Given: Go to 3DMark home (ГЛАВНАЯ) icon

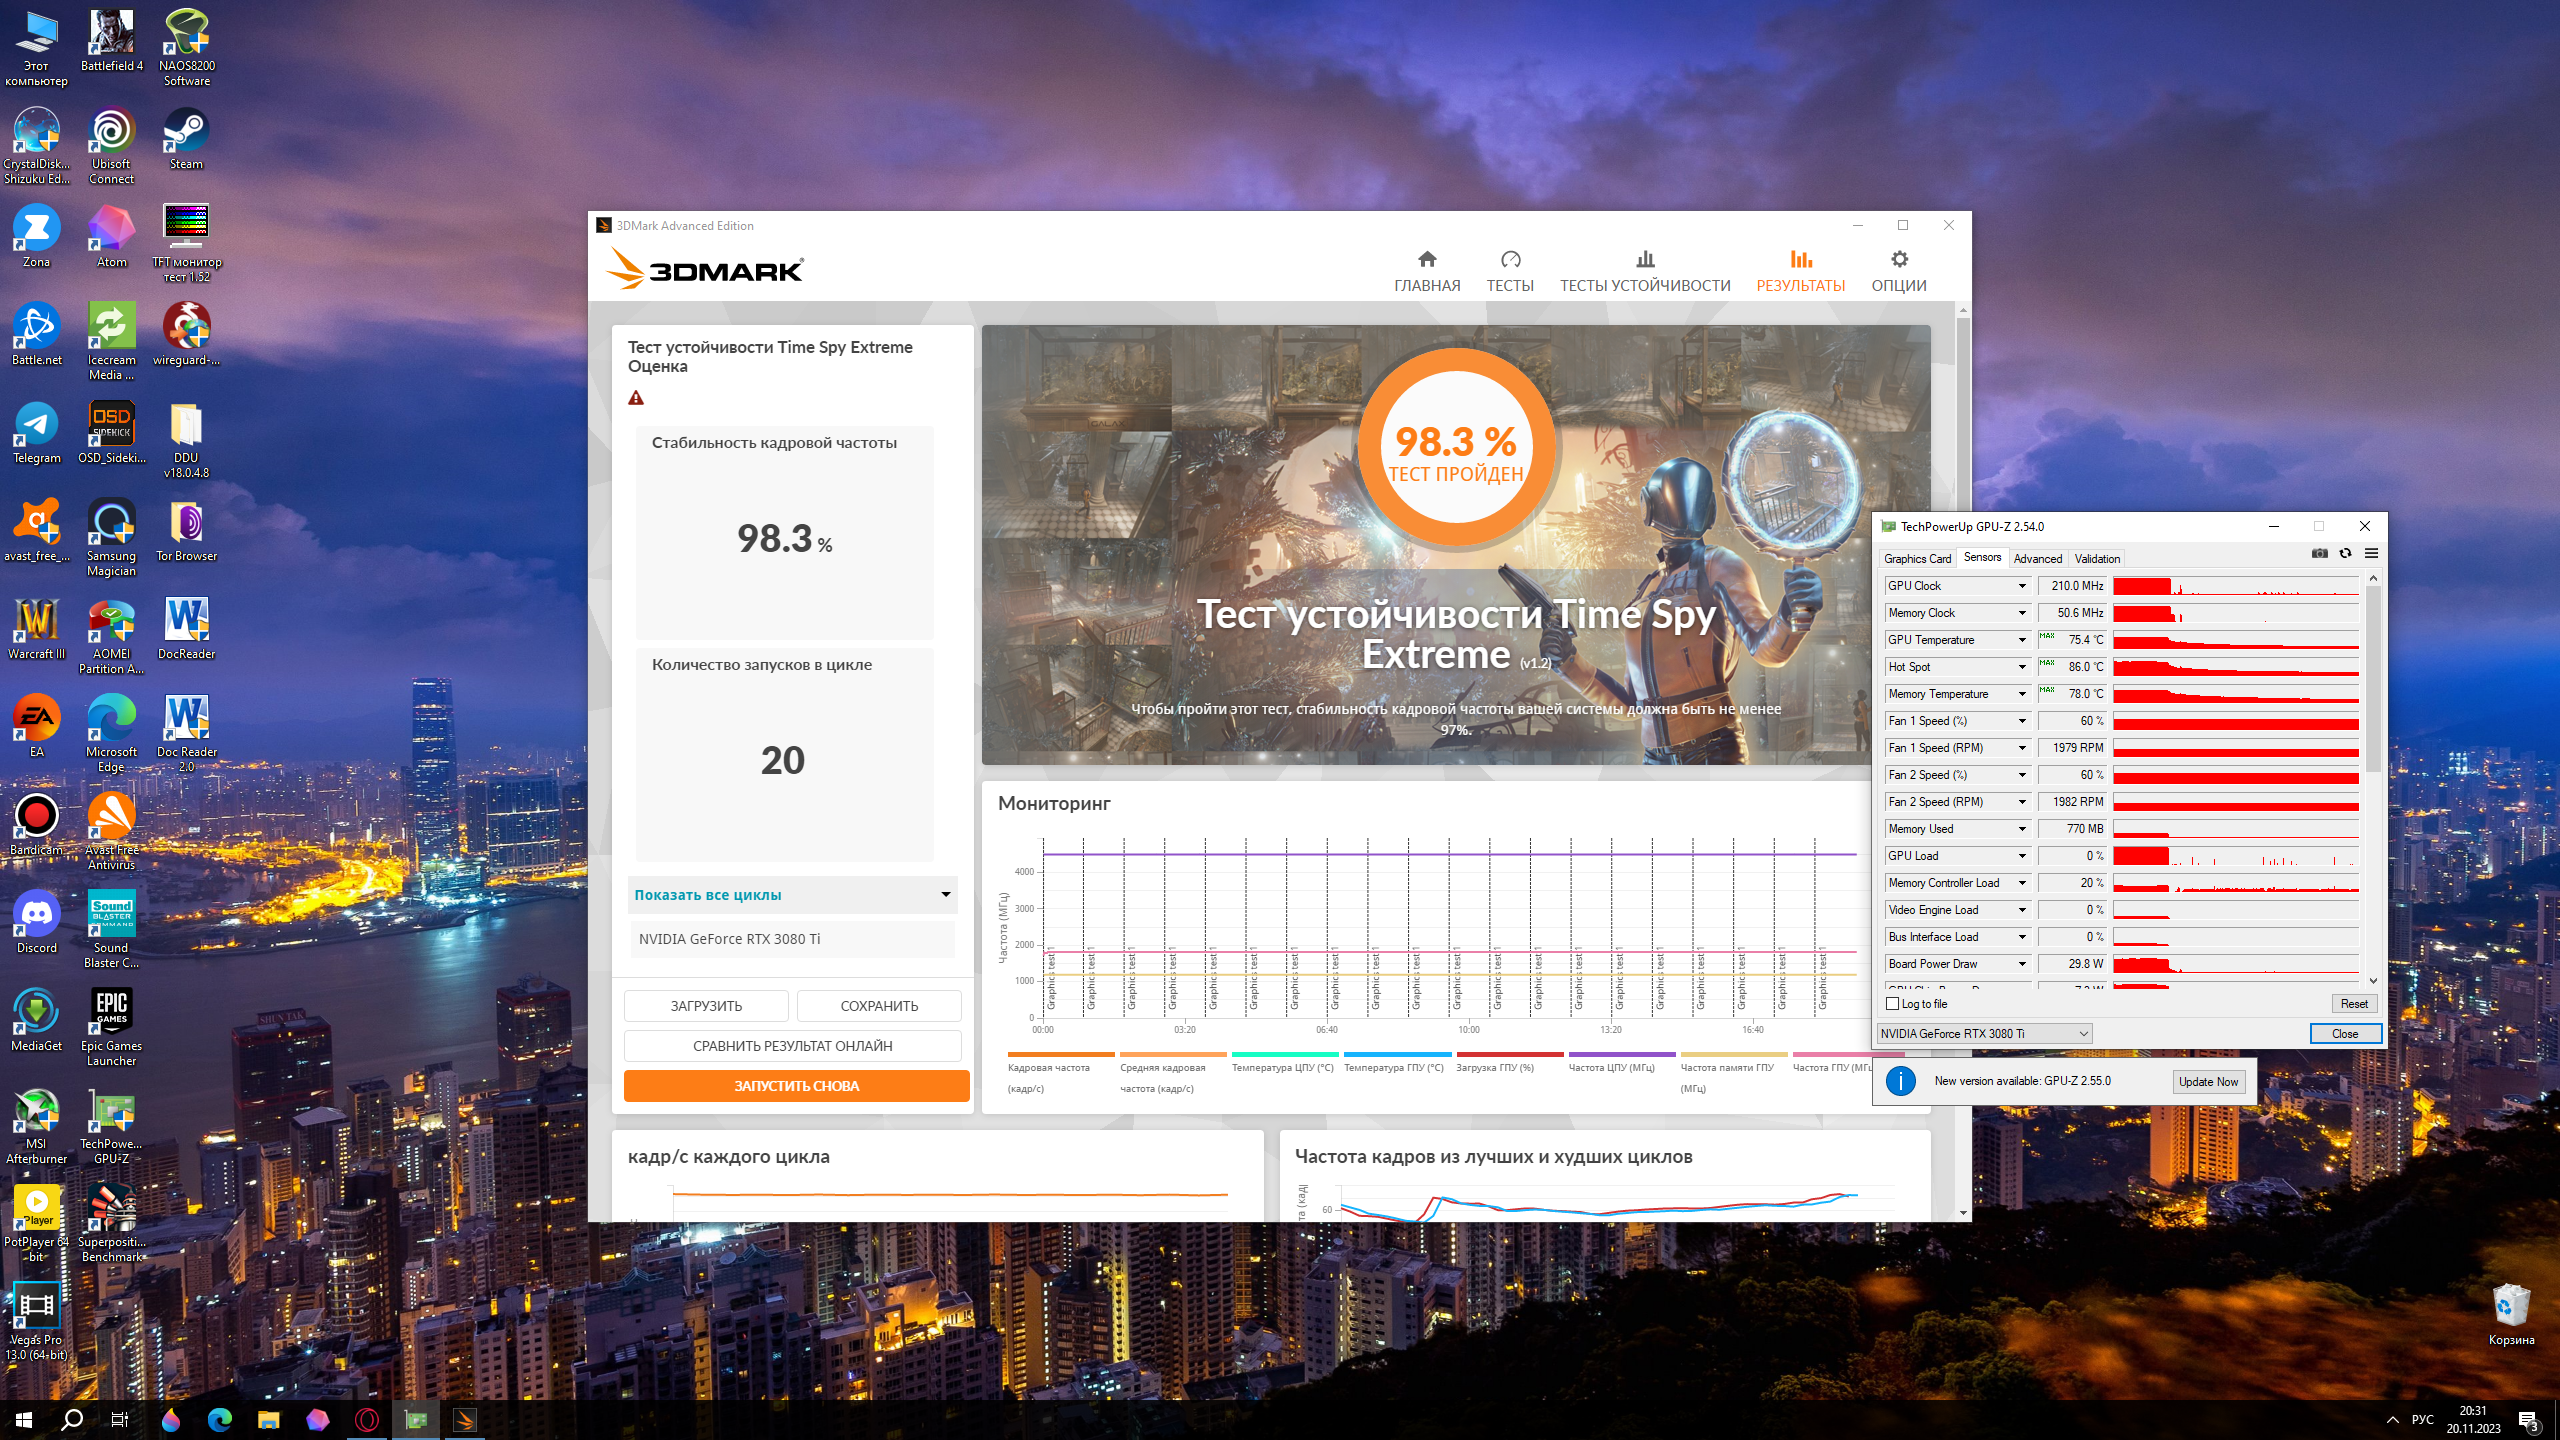Looking at the screenshot, I should pos(1427,260).
